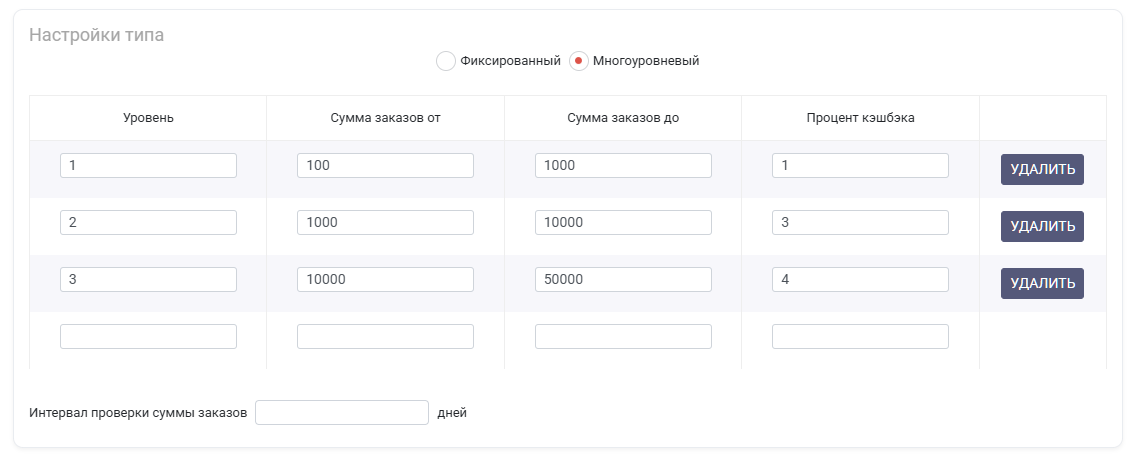The image size is (1132, 457).
Task: Edit Процент кэшбэка field with value 3
Action: [x=860, y=222]
